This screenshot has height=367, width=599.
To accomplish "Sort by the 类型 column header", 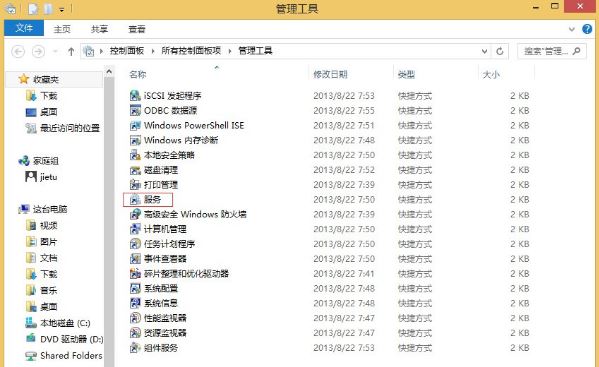I will [x=406, y=74].
